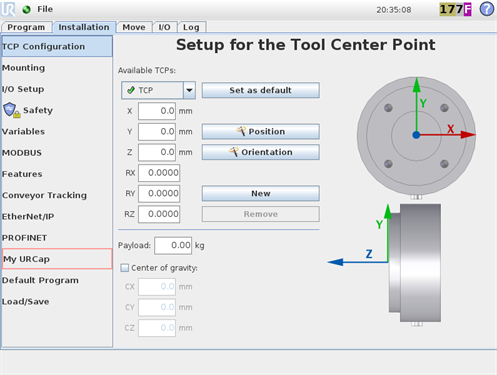
Task: Switch to the Program tab
Action: pyautogui.click(x=26, y=27)
